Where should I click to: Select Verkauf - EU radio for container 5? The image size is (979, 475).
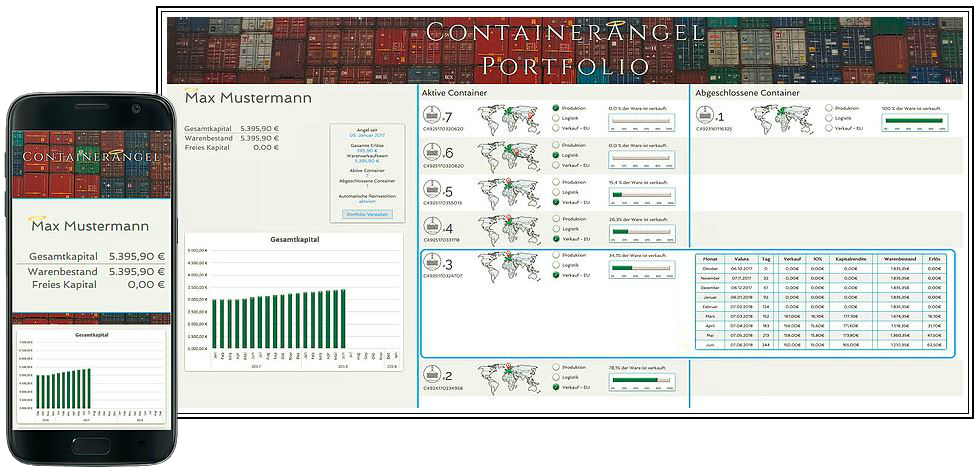(x=557, y=201)
